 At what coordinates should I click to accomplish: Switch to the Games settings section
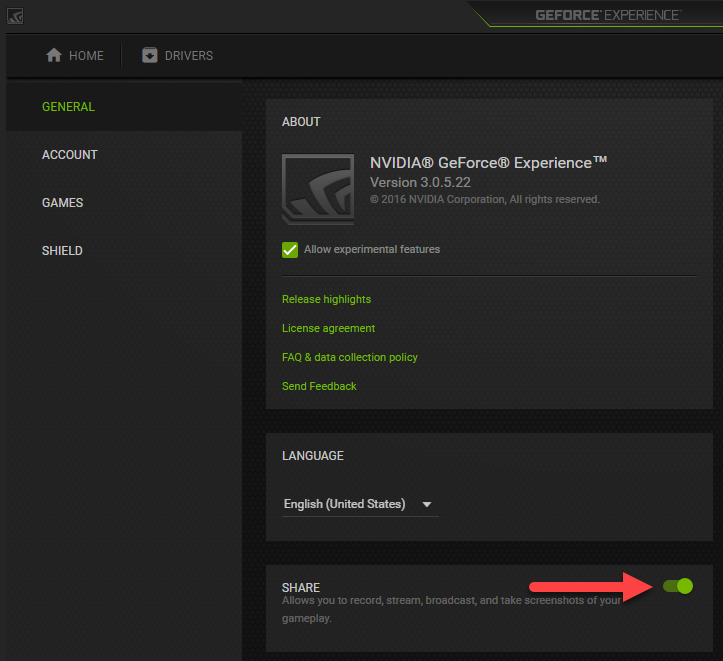[62, 203]
